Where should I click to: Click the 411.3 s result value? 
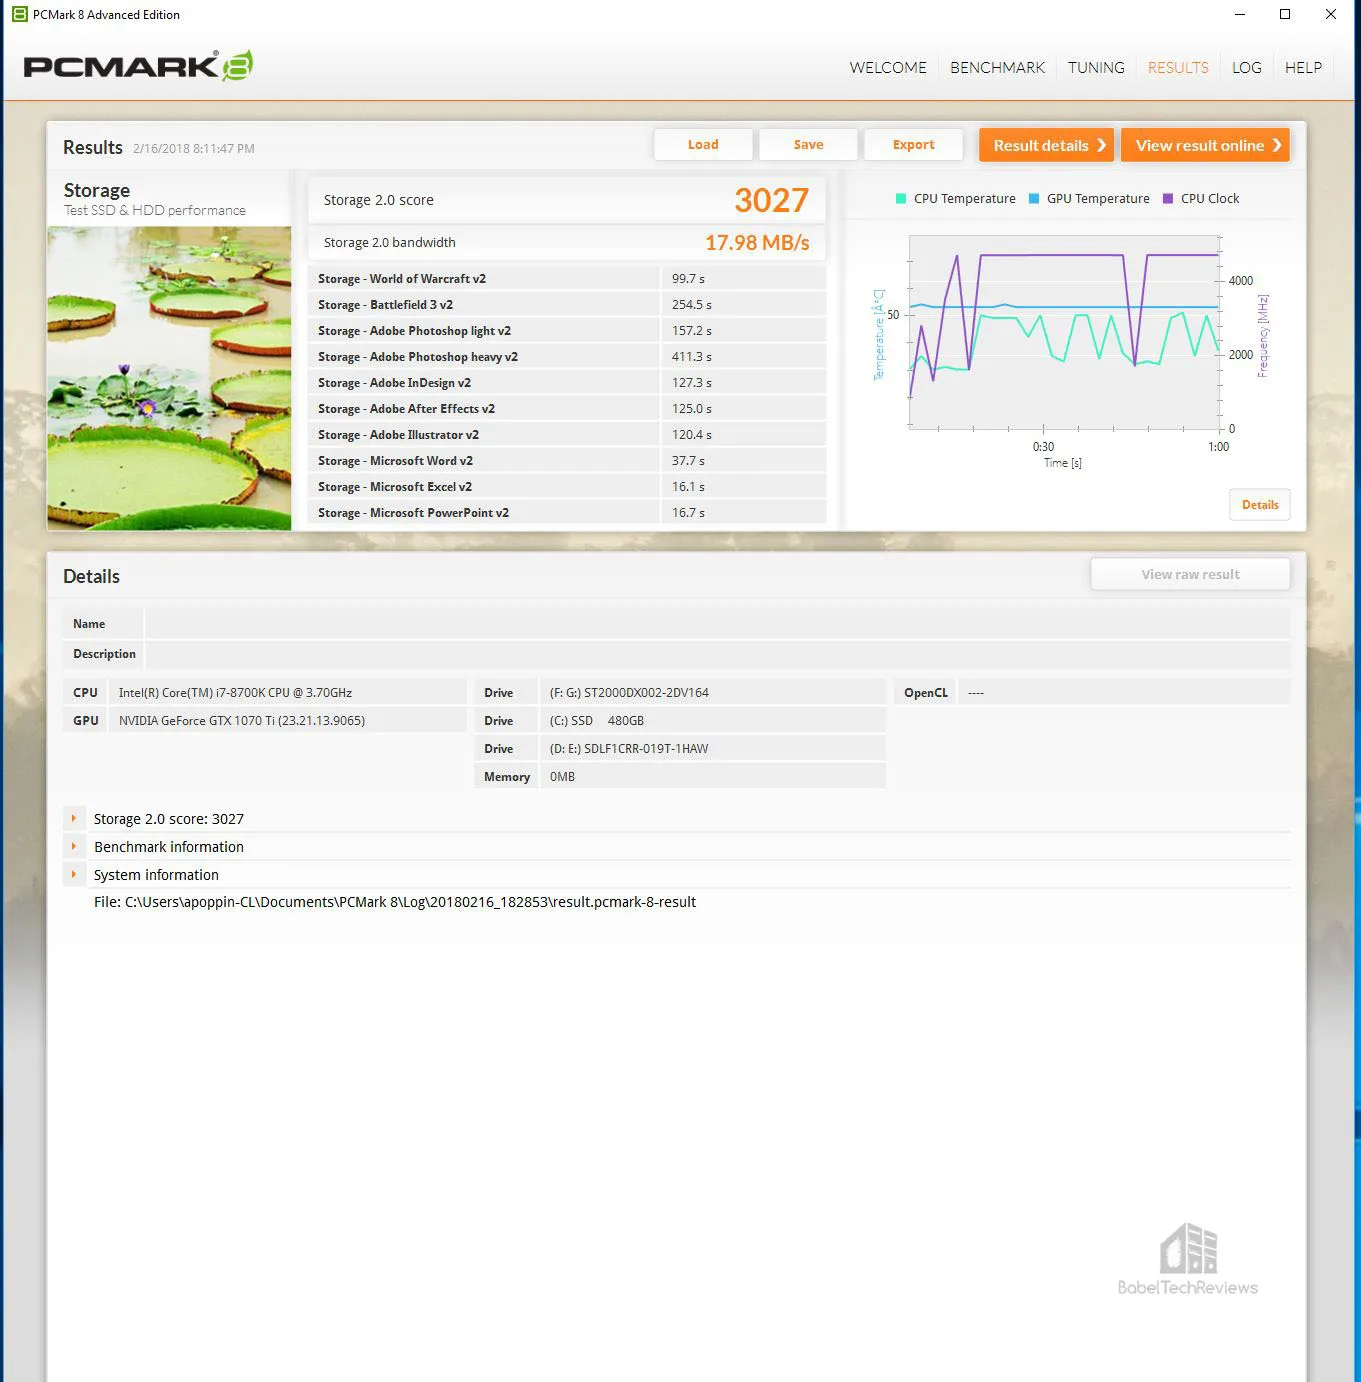691,357
